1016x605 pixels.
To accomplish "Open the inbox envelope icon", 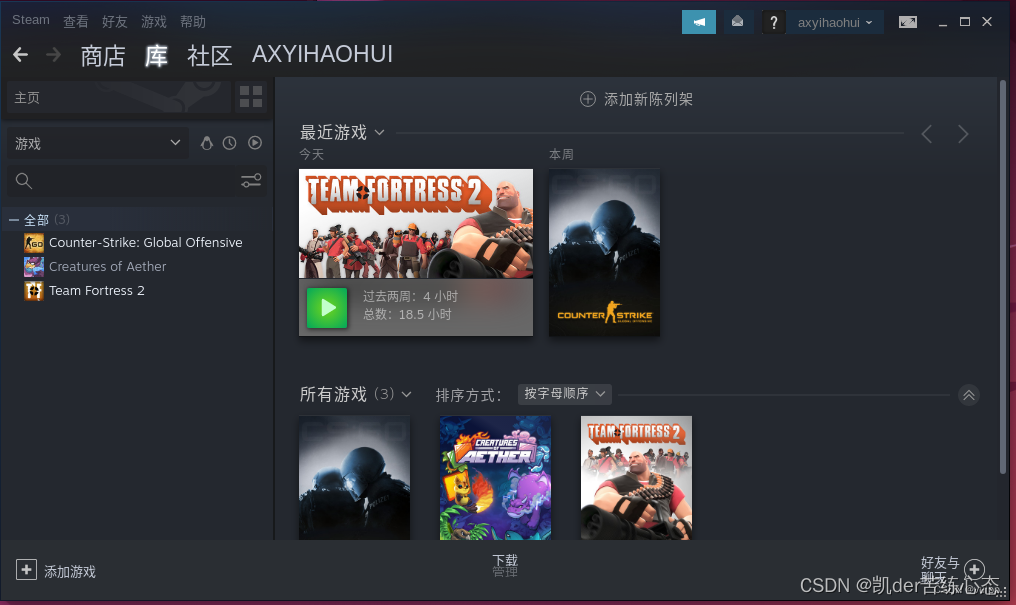I will [x=737, y=22].
